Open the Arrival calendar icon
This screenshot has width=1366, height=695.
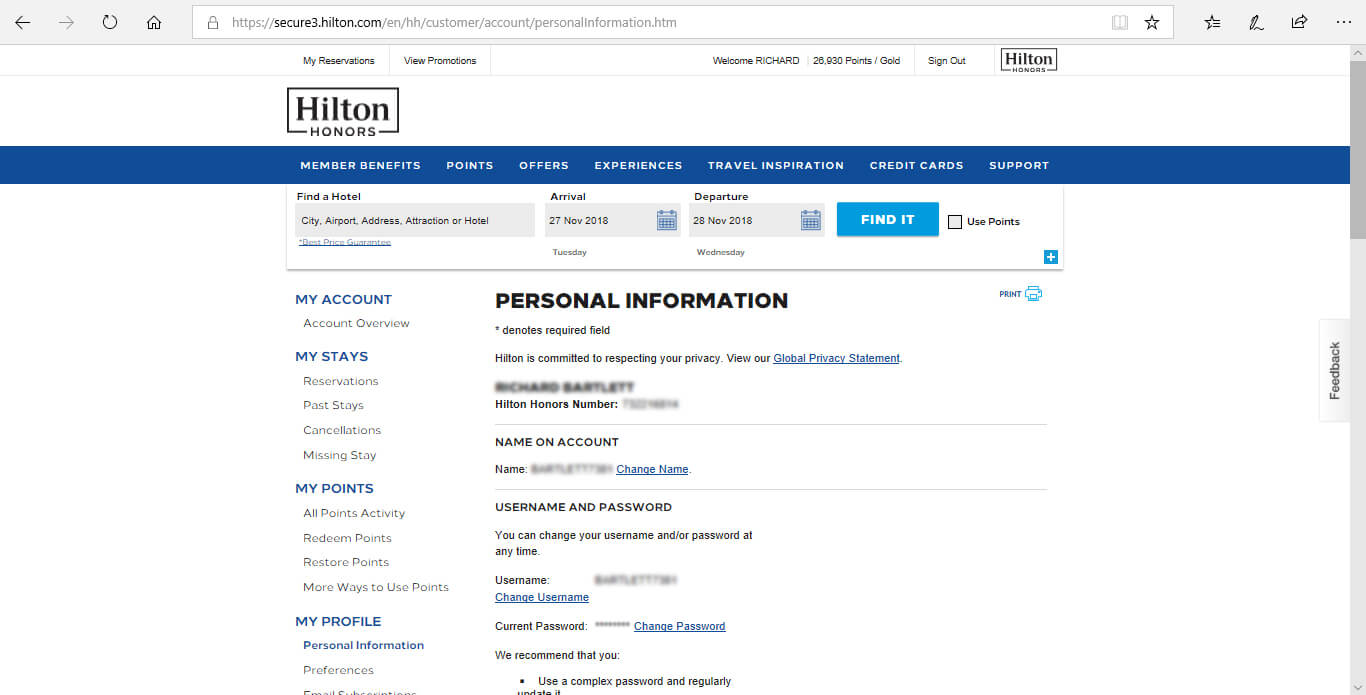[667, 220]
